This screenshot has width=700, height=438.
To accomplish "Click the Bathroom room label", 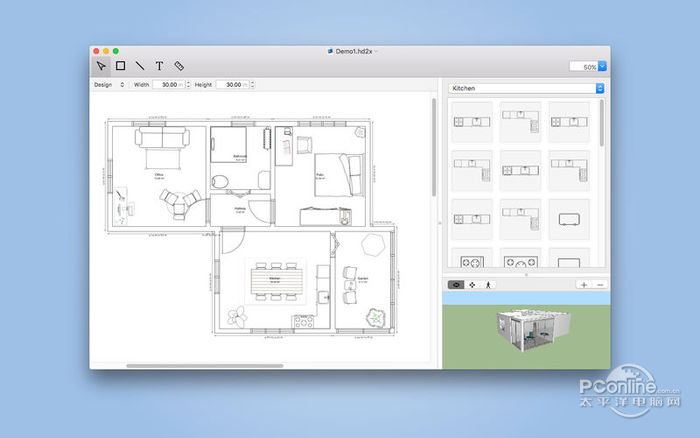I will [x=240, y=157].
